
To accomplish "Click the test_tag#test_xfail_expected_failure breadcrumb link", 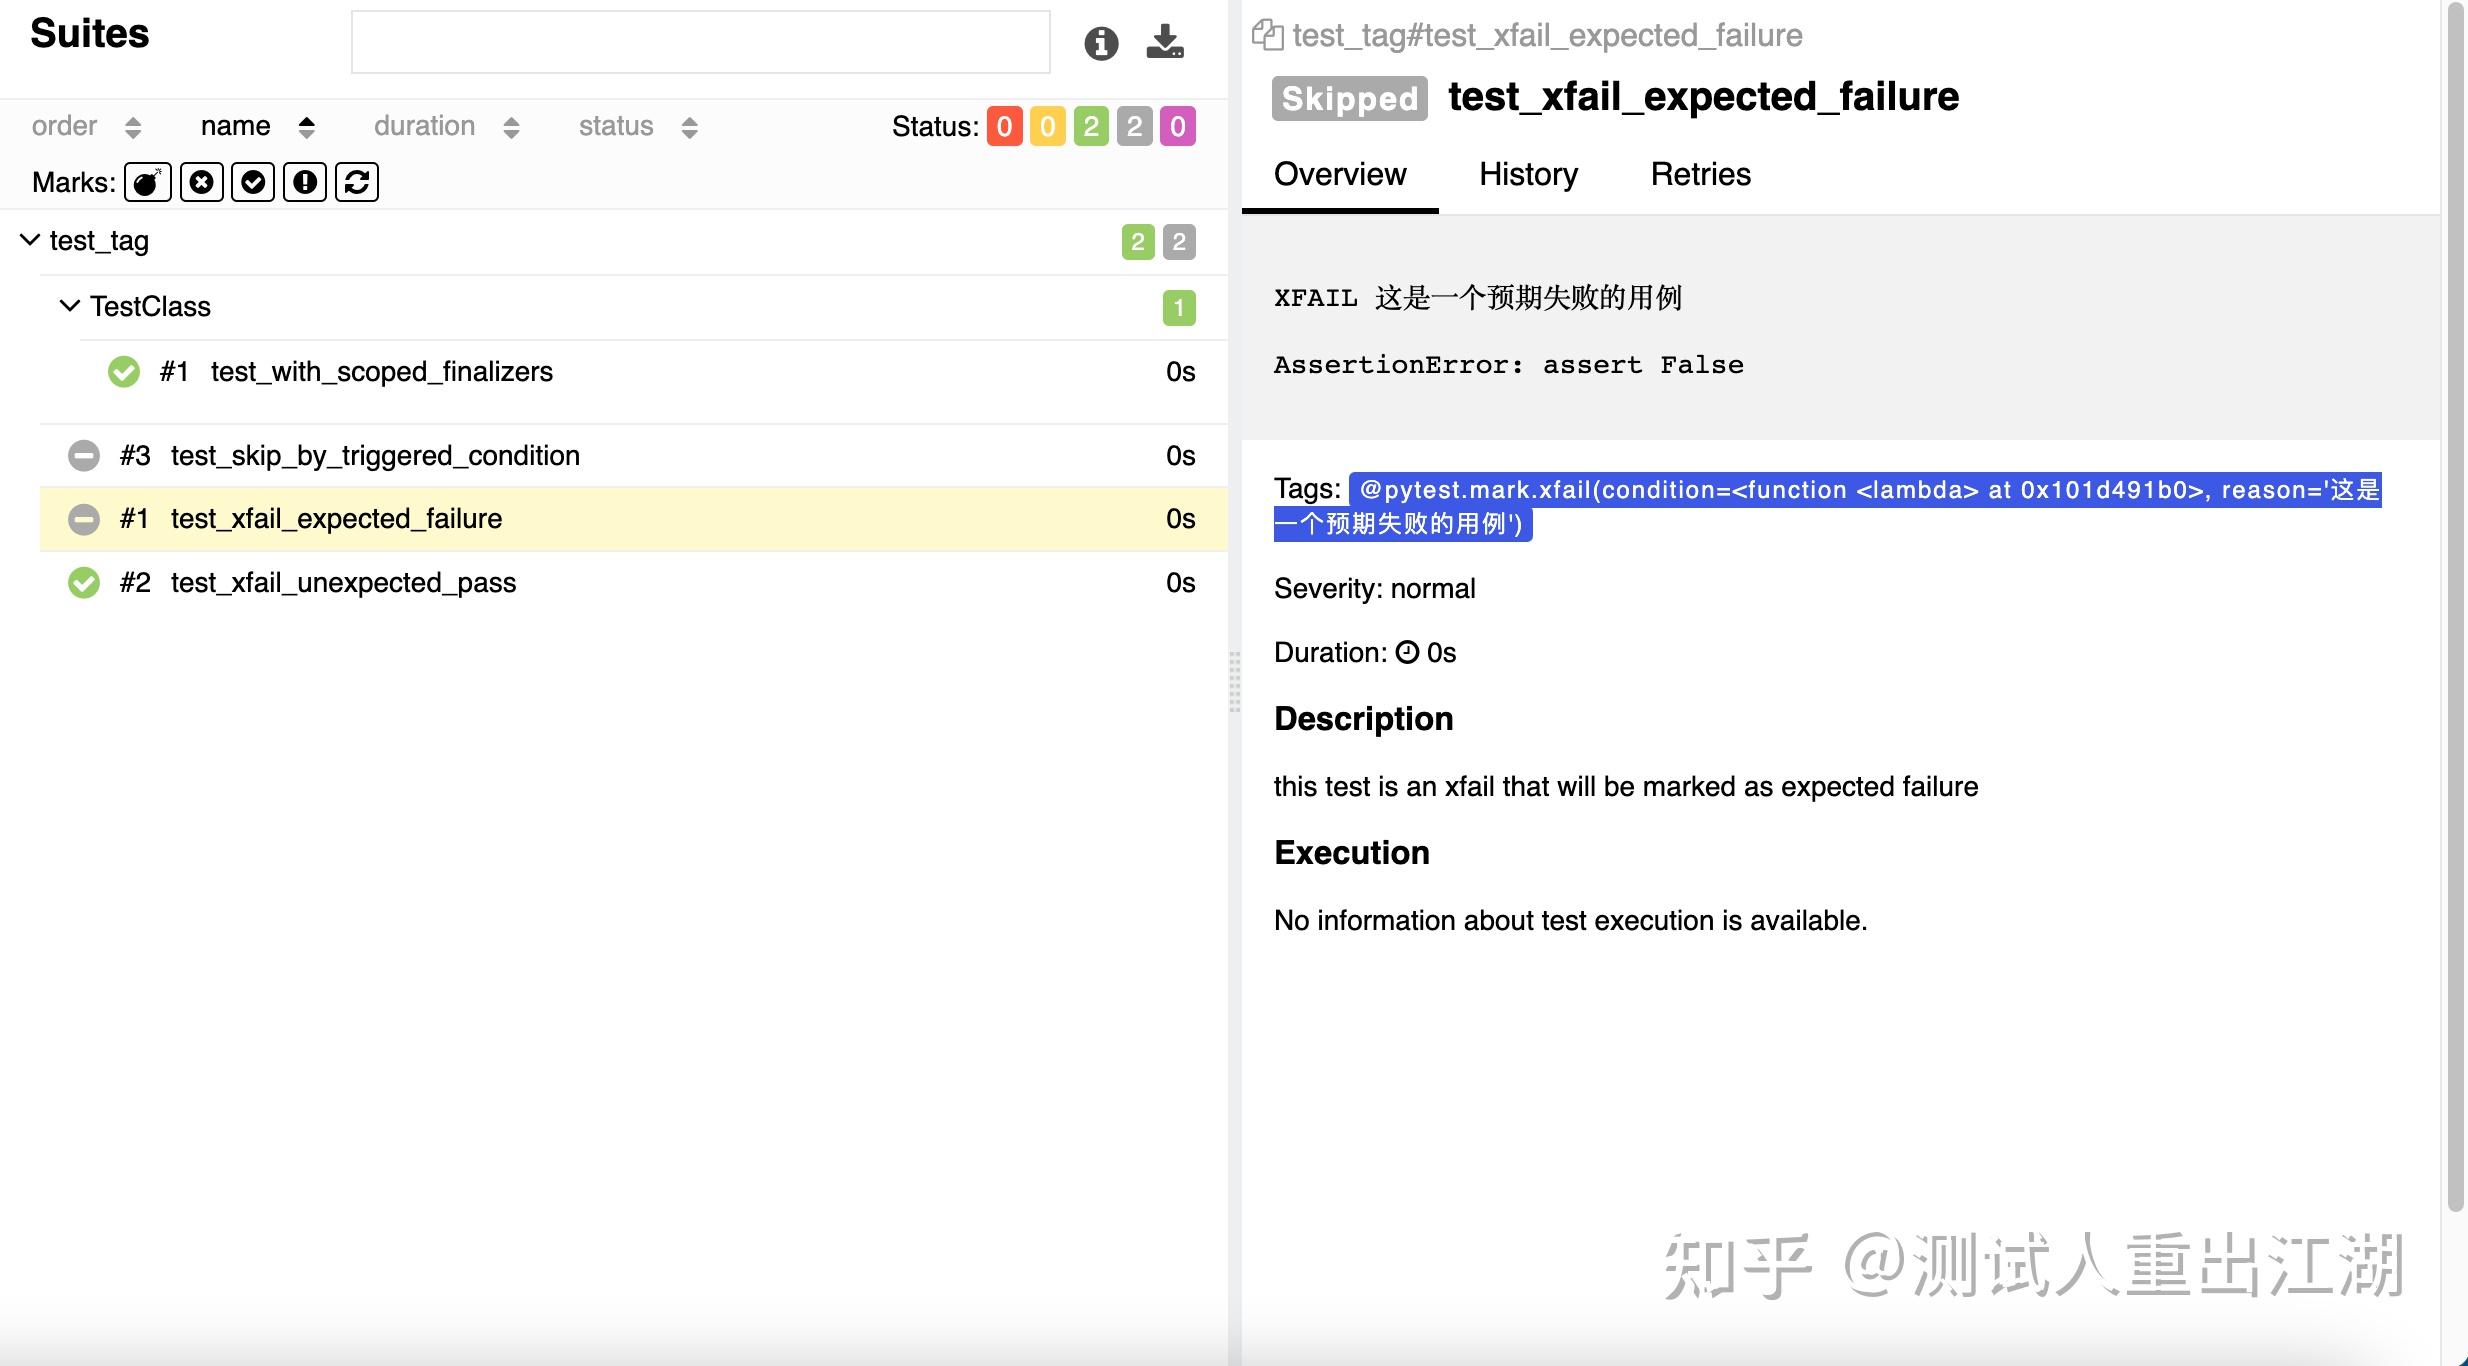I will coord(1546,34).
